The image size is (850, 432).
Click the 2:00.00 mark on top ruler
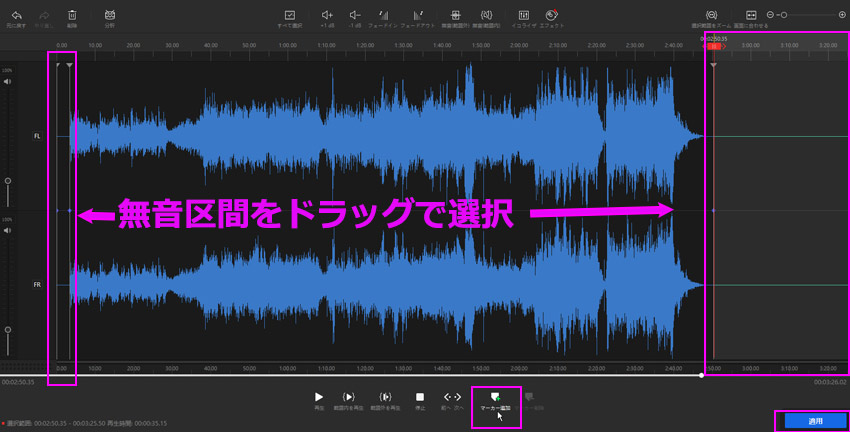tap(519, 46)
